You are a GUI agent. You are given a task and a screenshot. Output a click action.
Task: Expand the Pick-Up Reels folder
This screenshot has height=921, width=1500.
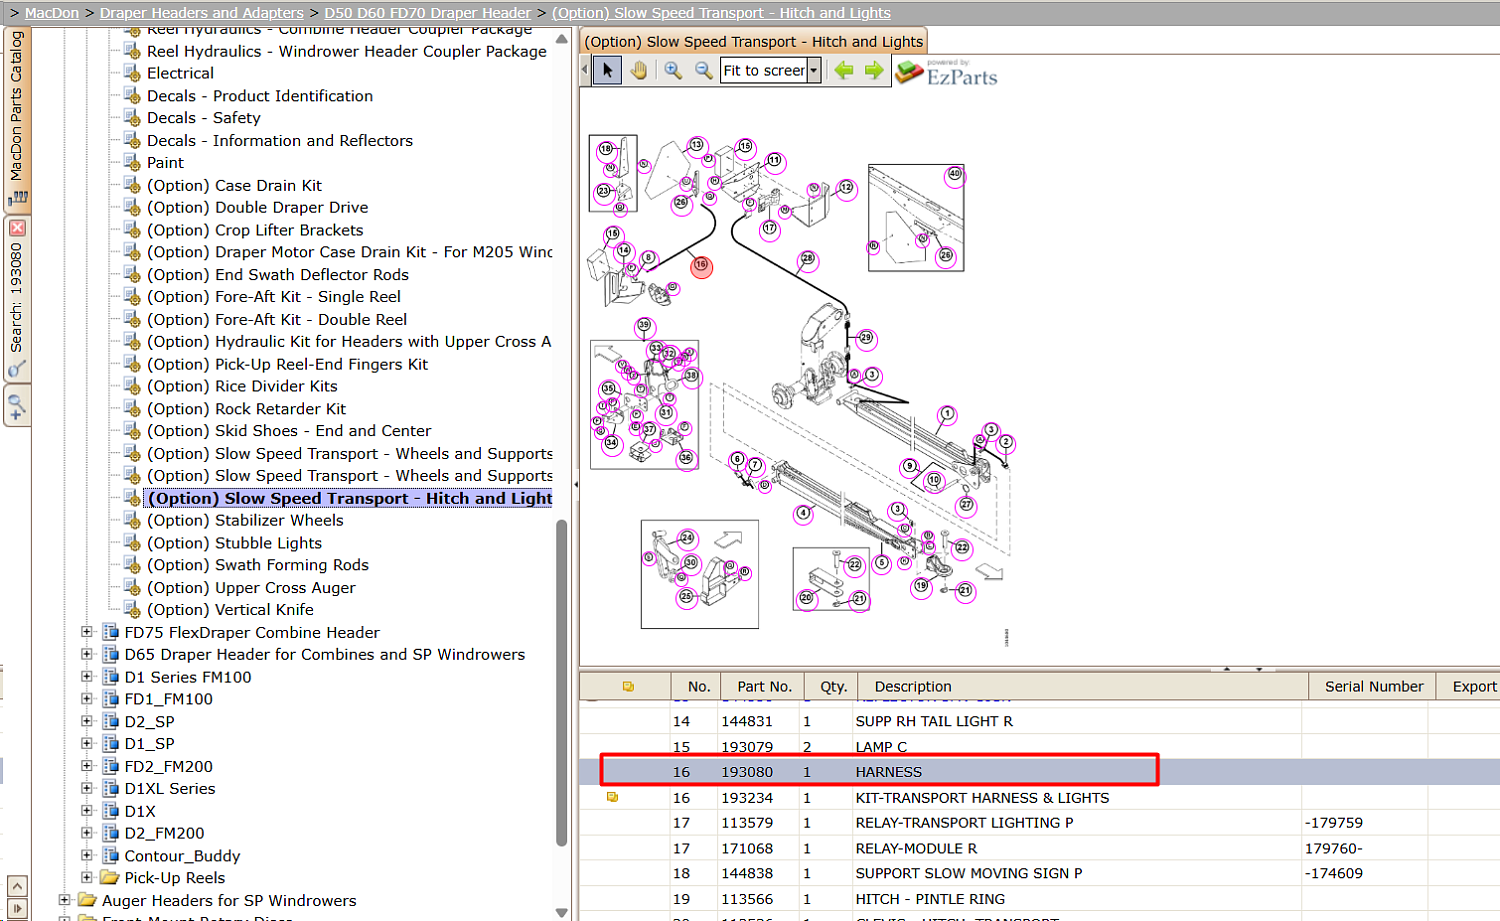87,878
